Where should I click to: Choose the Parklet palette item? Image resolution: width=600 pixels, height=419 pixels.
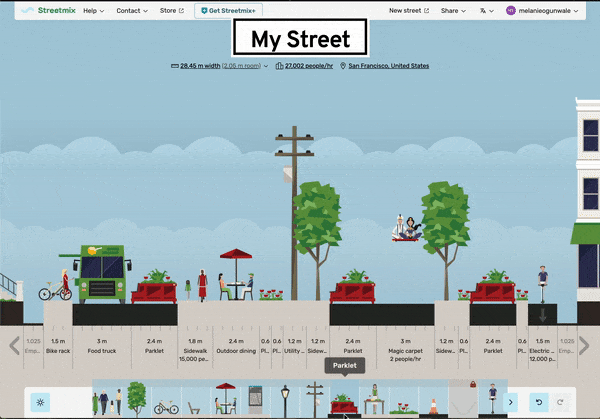344,401
